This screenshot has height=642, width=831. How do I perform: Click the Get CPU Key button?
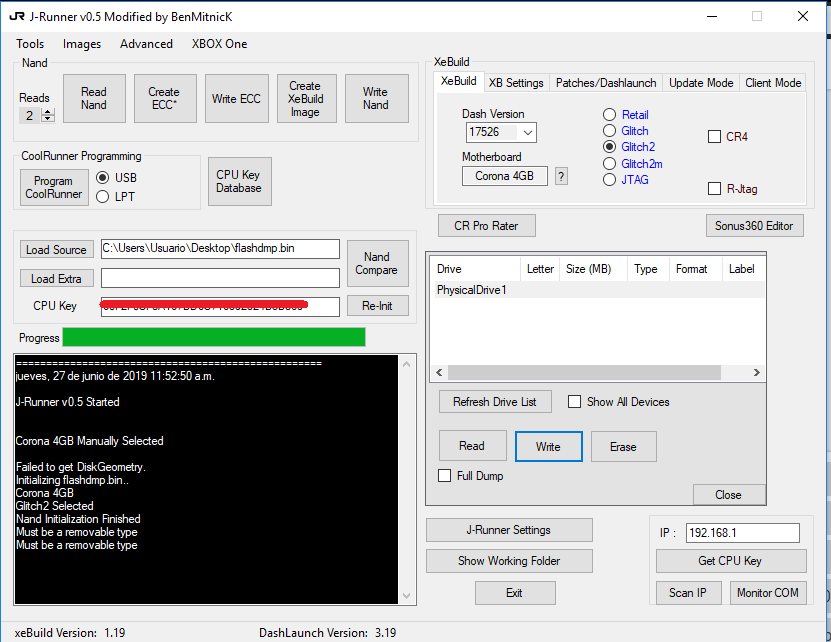pos(730,561)
